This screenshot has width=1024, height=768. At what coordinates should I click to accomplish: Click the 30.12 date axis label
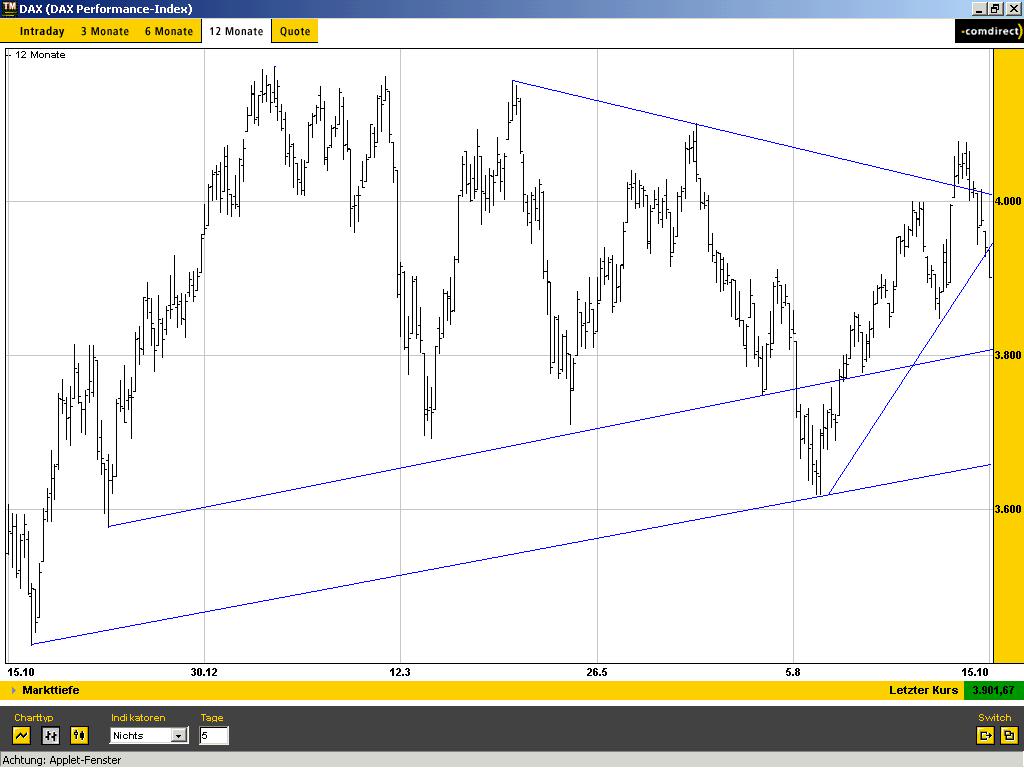(x=204, y=672)
